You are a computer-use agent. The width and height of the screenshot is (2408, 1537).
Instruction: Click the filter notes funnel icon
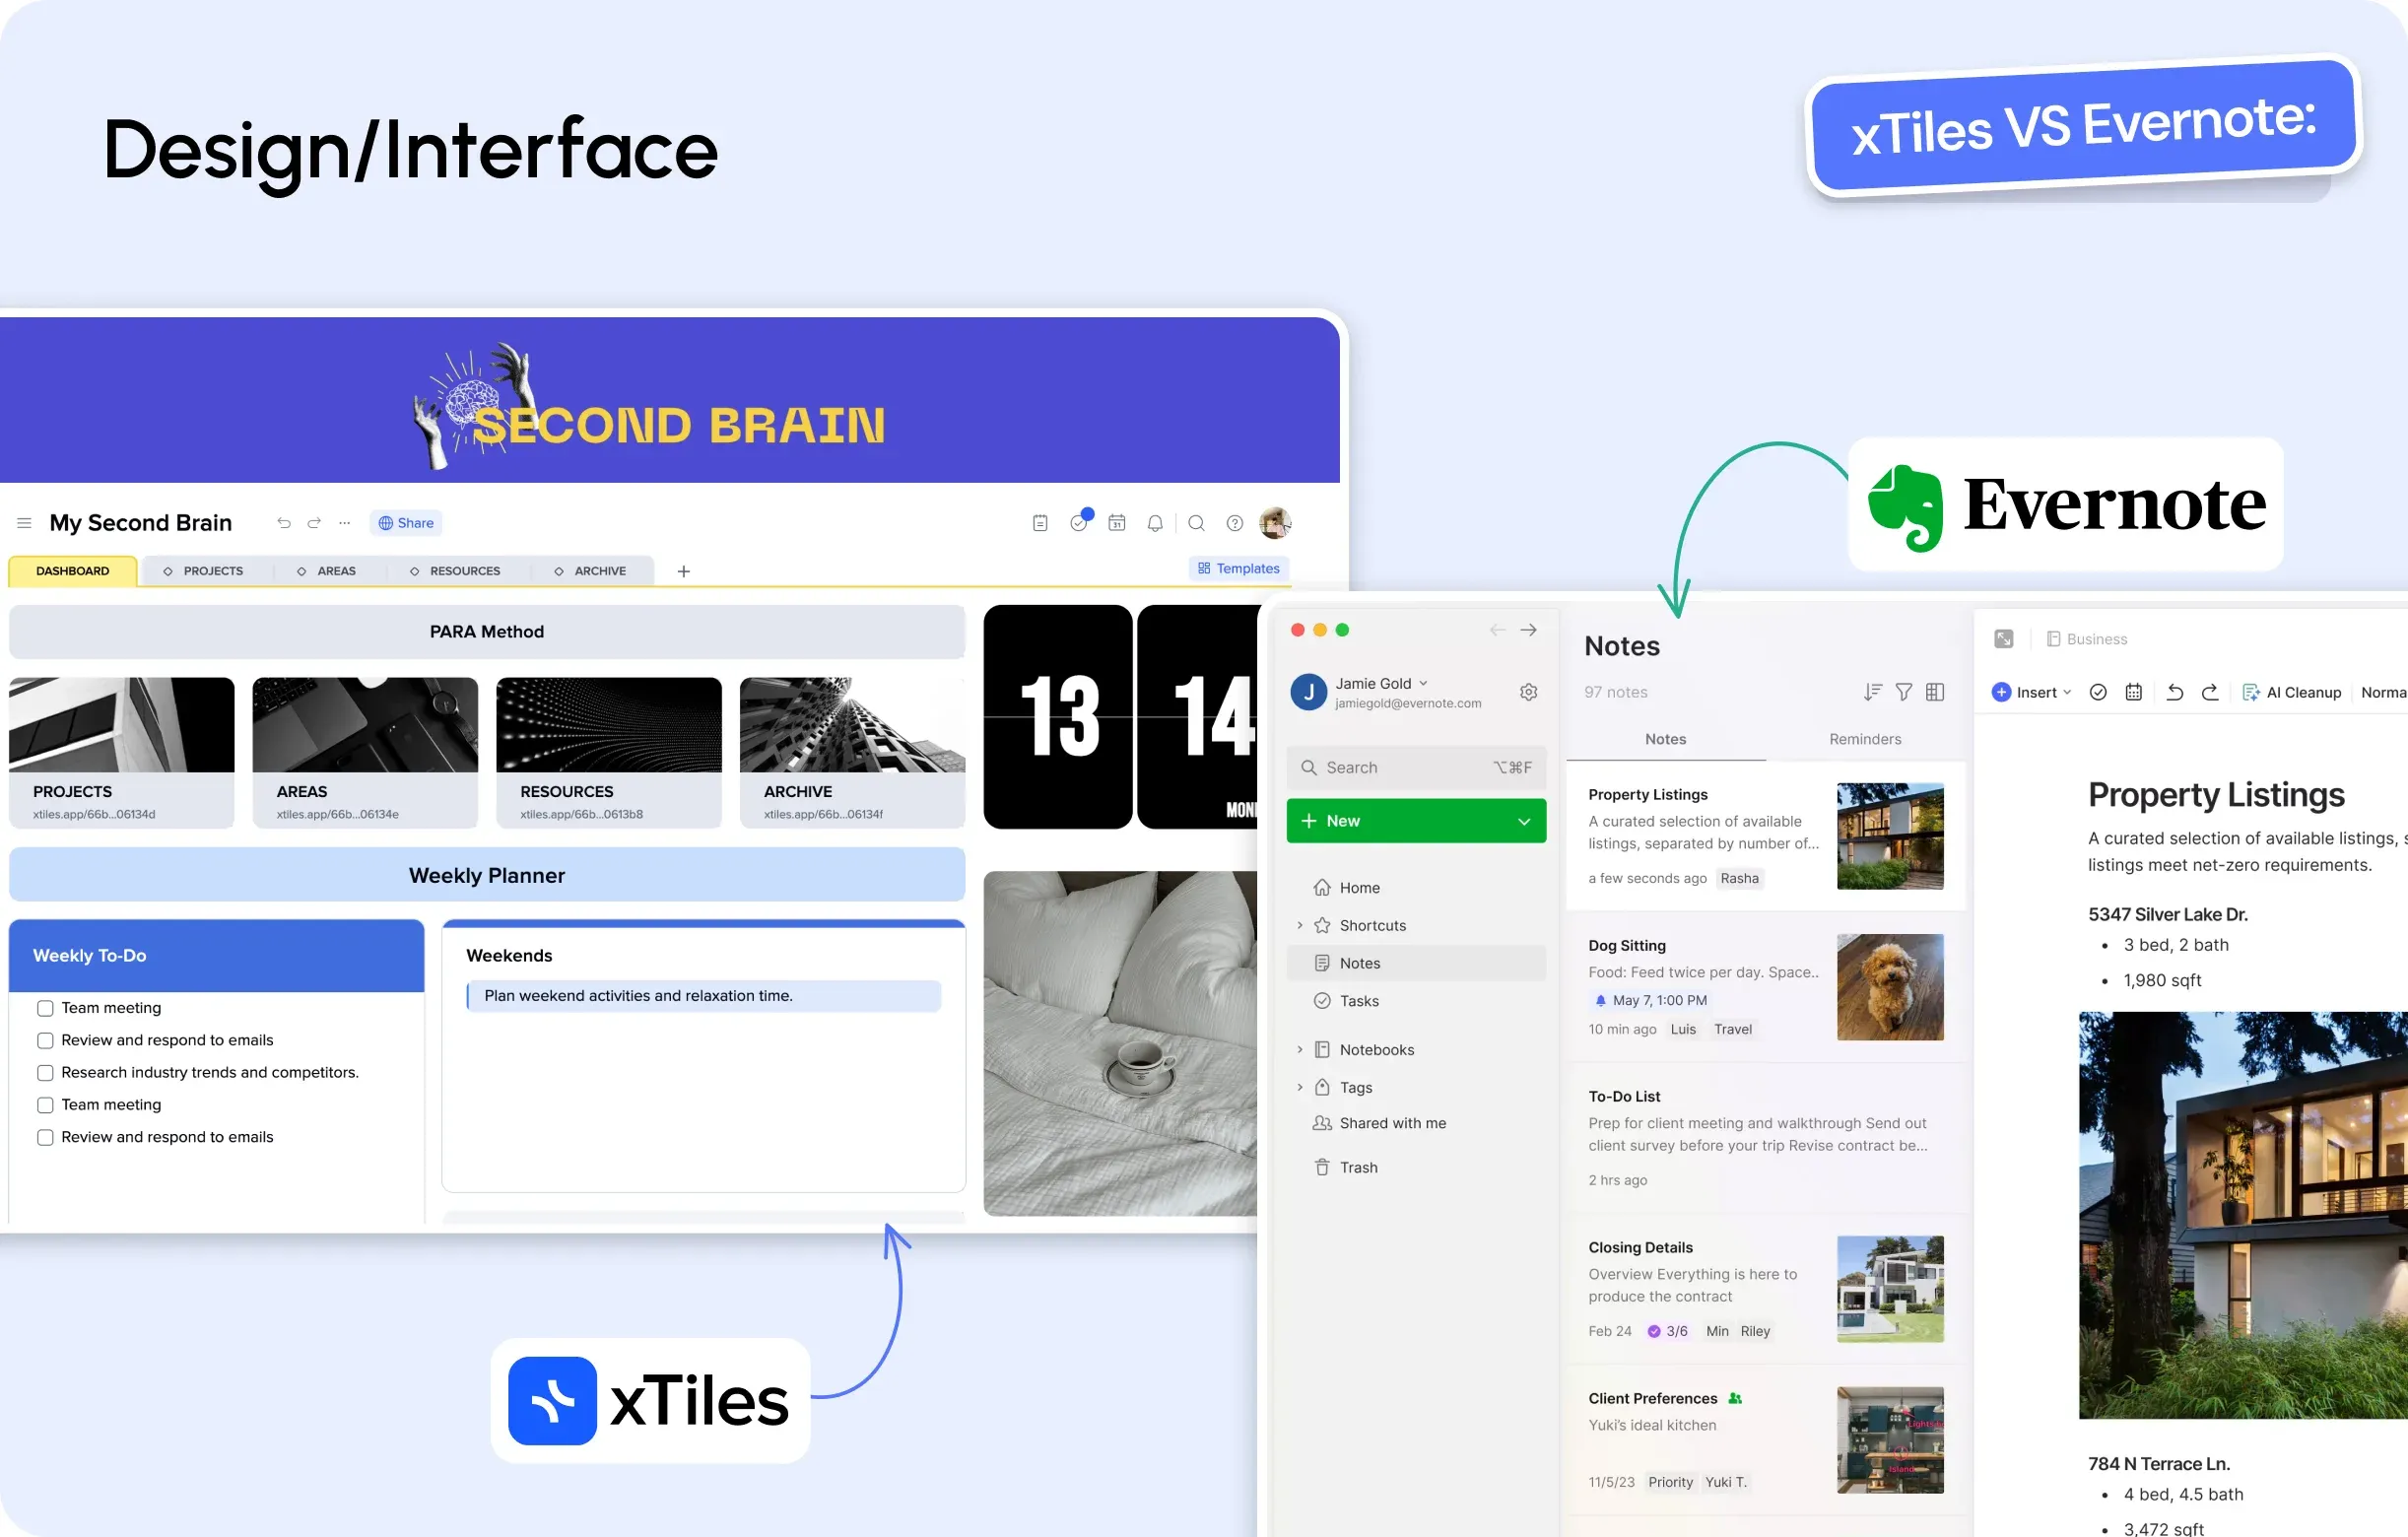1904,692
